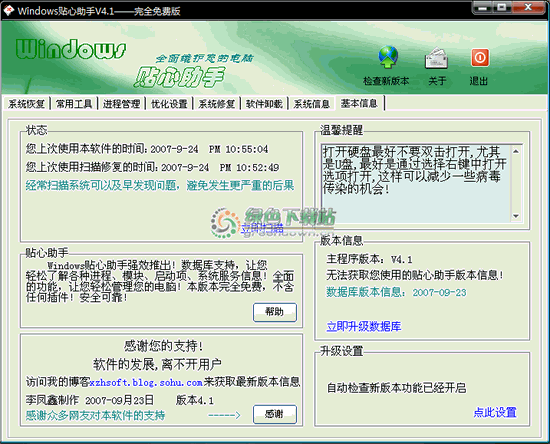Click the 自动检查新版本功能已经开启 text
The width and height of the screenshot is (550, 444).
[396, 388]
